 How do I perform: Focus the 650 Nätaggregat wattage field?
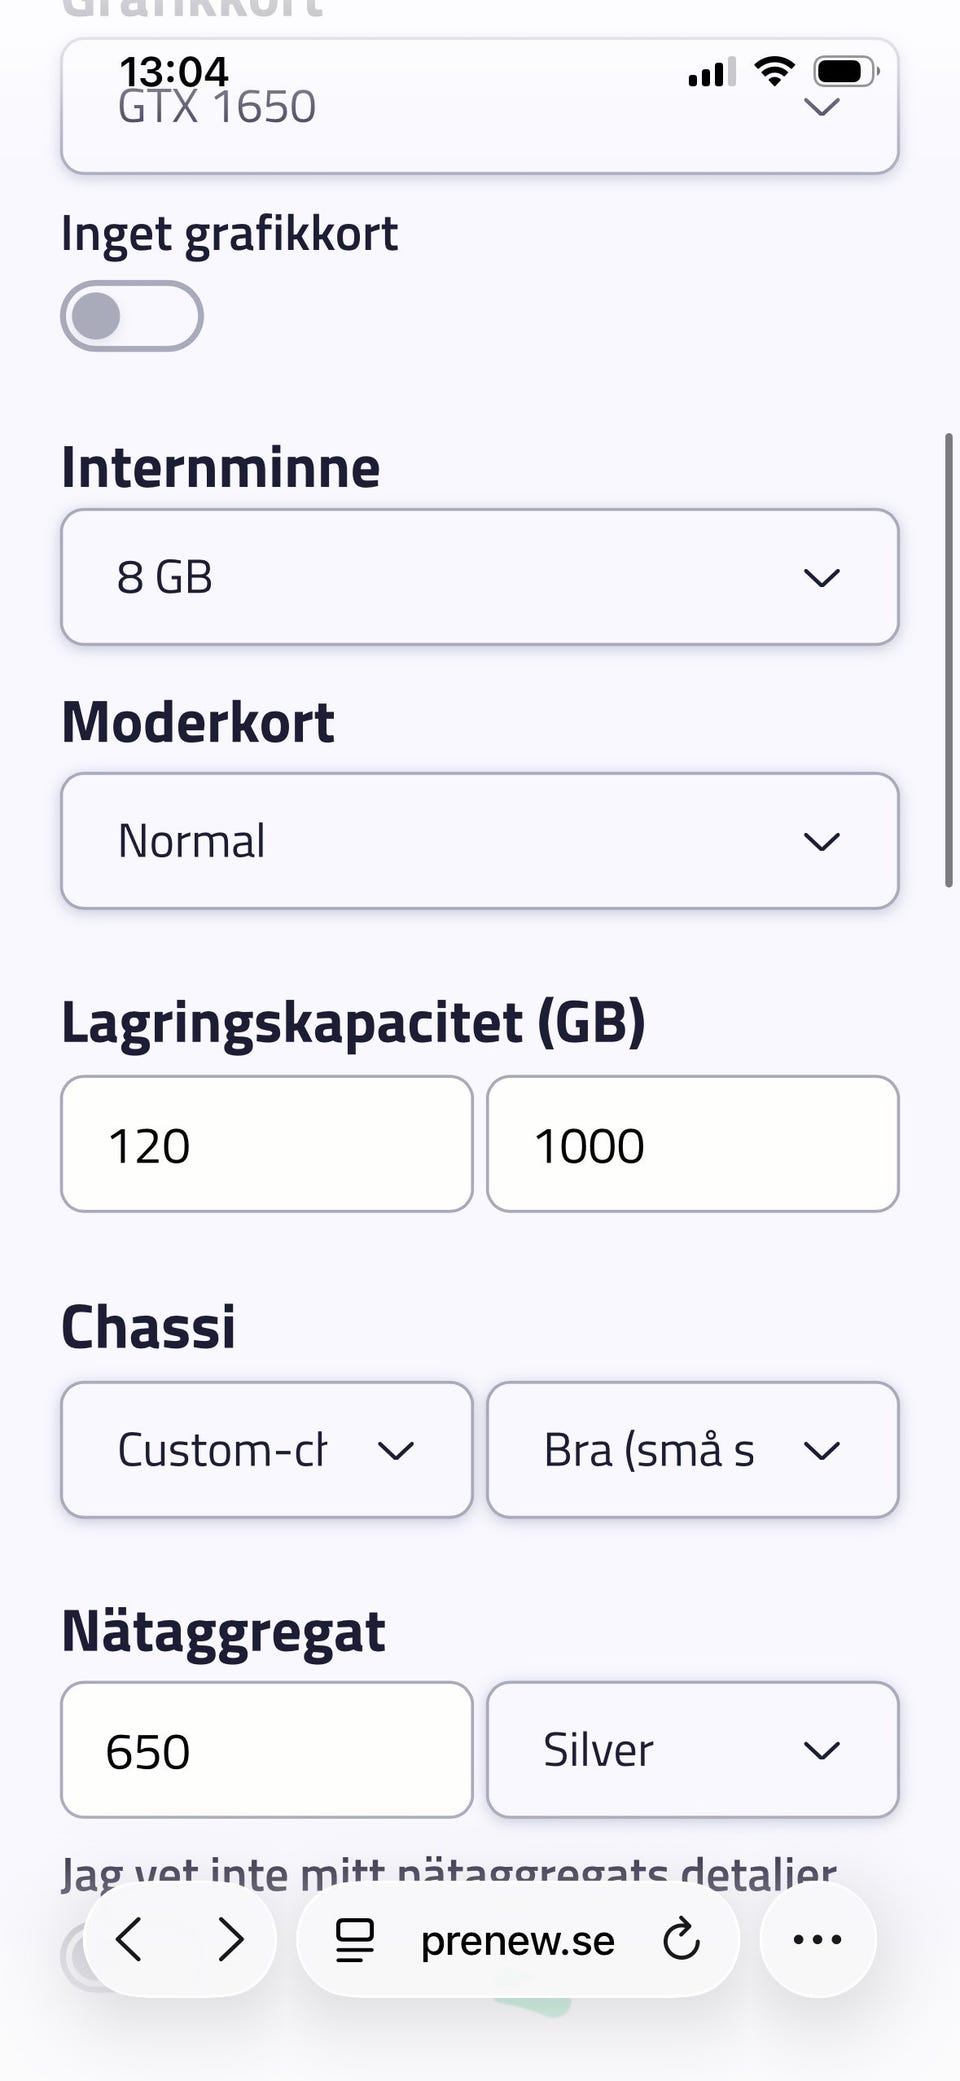point(266,1750)
